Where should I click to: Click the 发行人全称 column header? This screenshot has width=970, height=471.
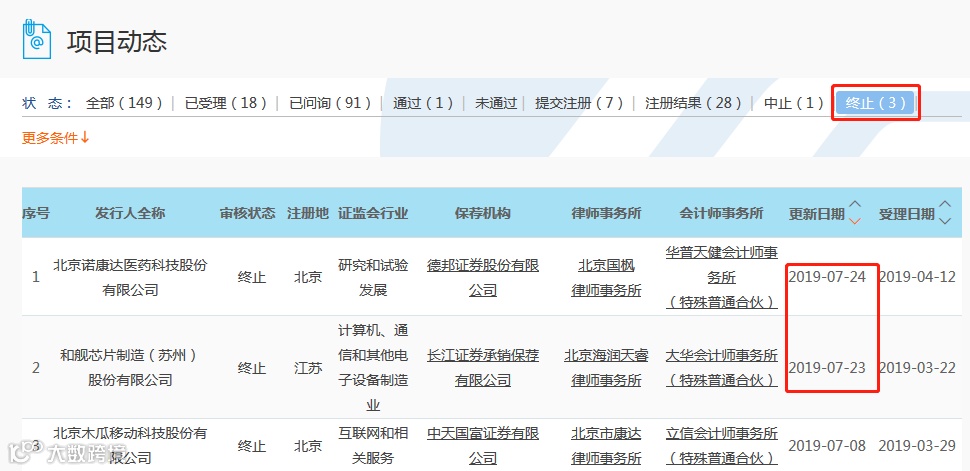[130, 214]
